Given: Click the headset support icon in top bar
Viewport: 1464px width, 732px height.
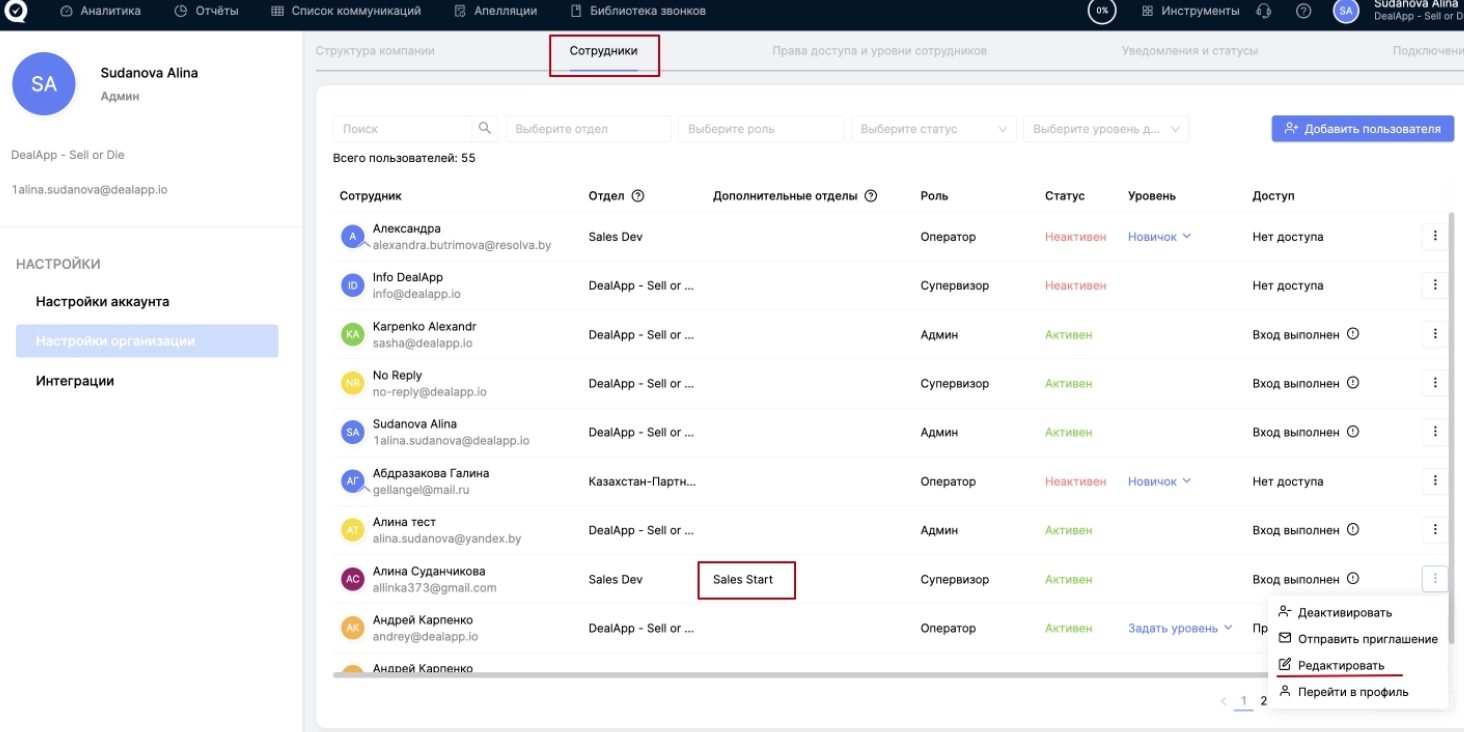Looking at the screenshot, I should (1264, 11).
